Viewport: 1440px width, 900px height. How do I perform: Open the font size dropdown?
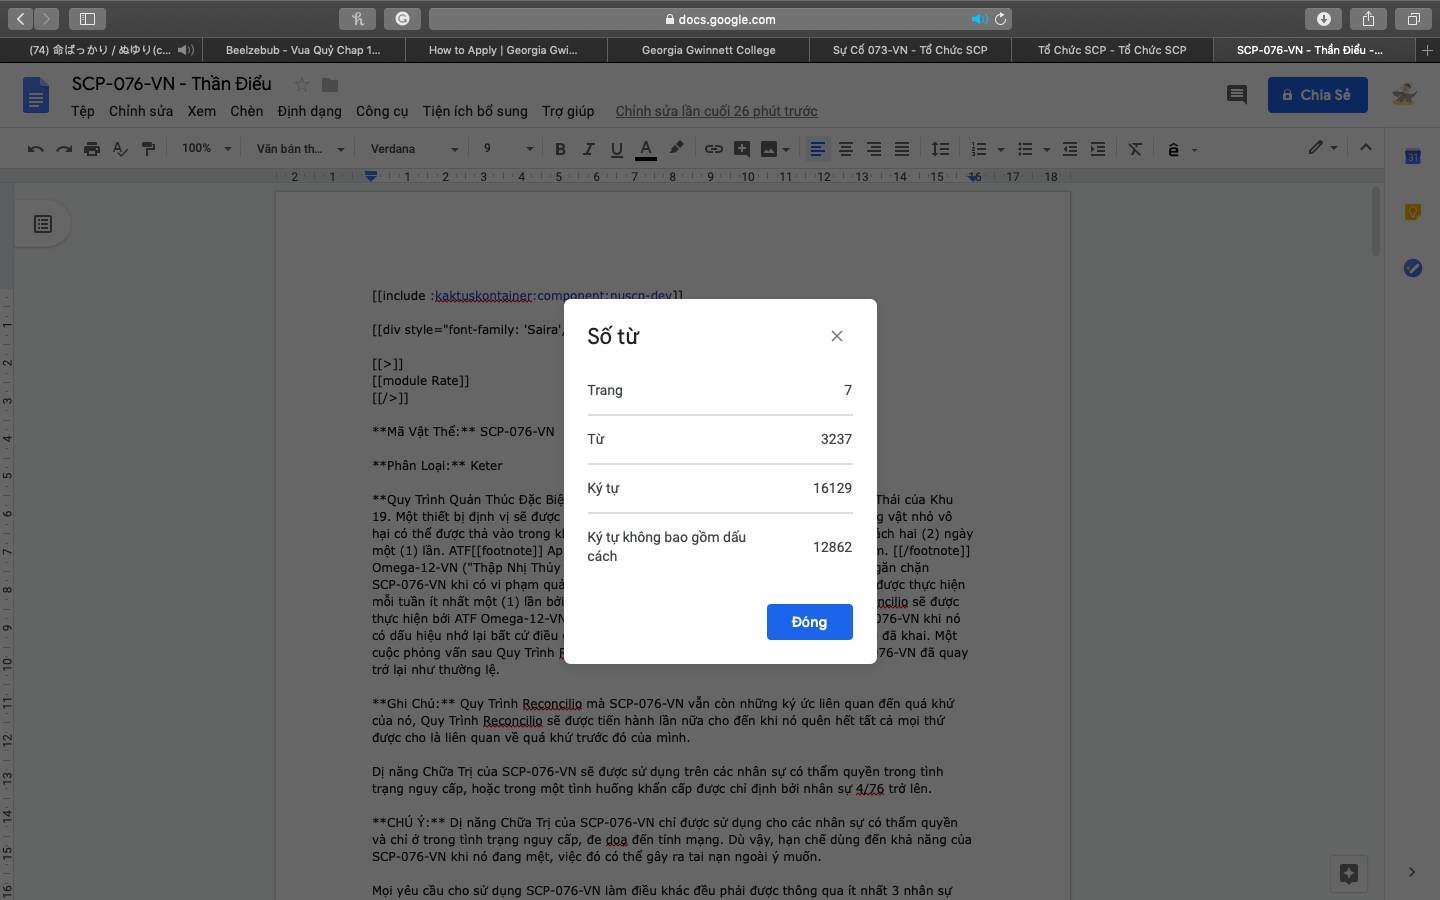coord(508,149)
